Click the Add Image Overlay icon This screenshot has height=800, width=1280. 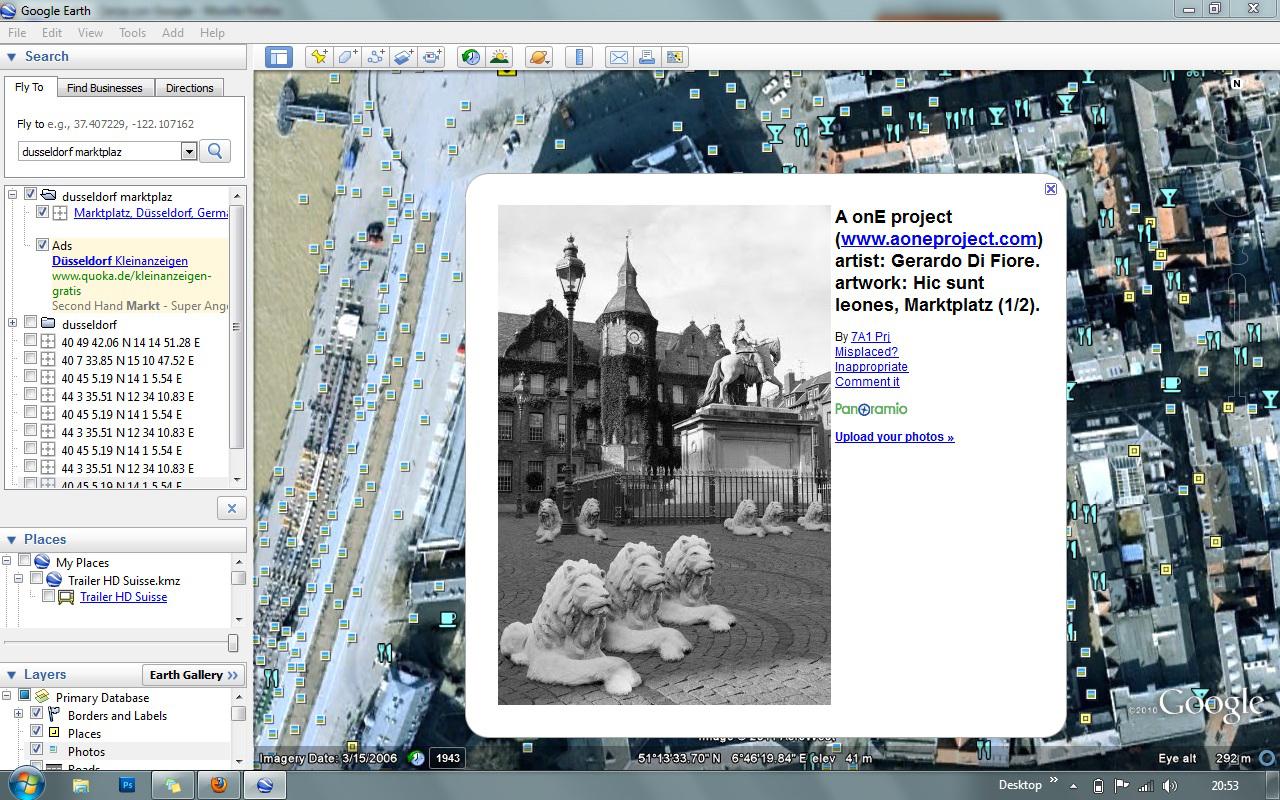tap(403, 57)
